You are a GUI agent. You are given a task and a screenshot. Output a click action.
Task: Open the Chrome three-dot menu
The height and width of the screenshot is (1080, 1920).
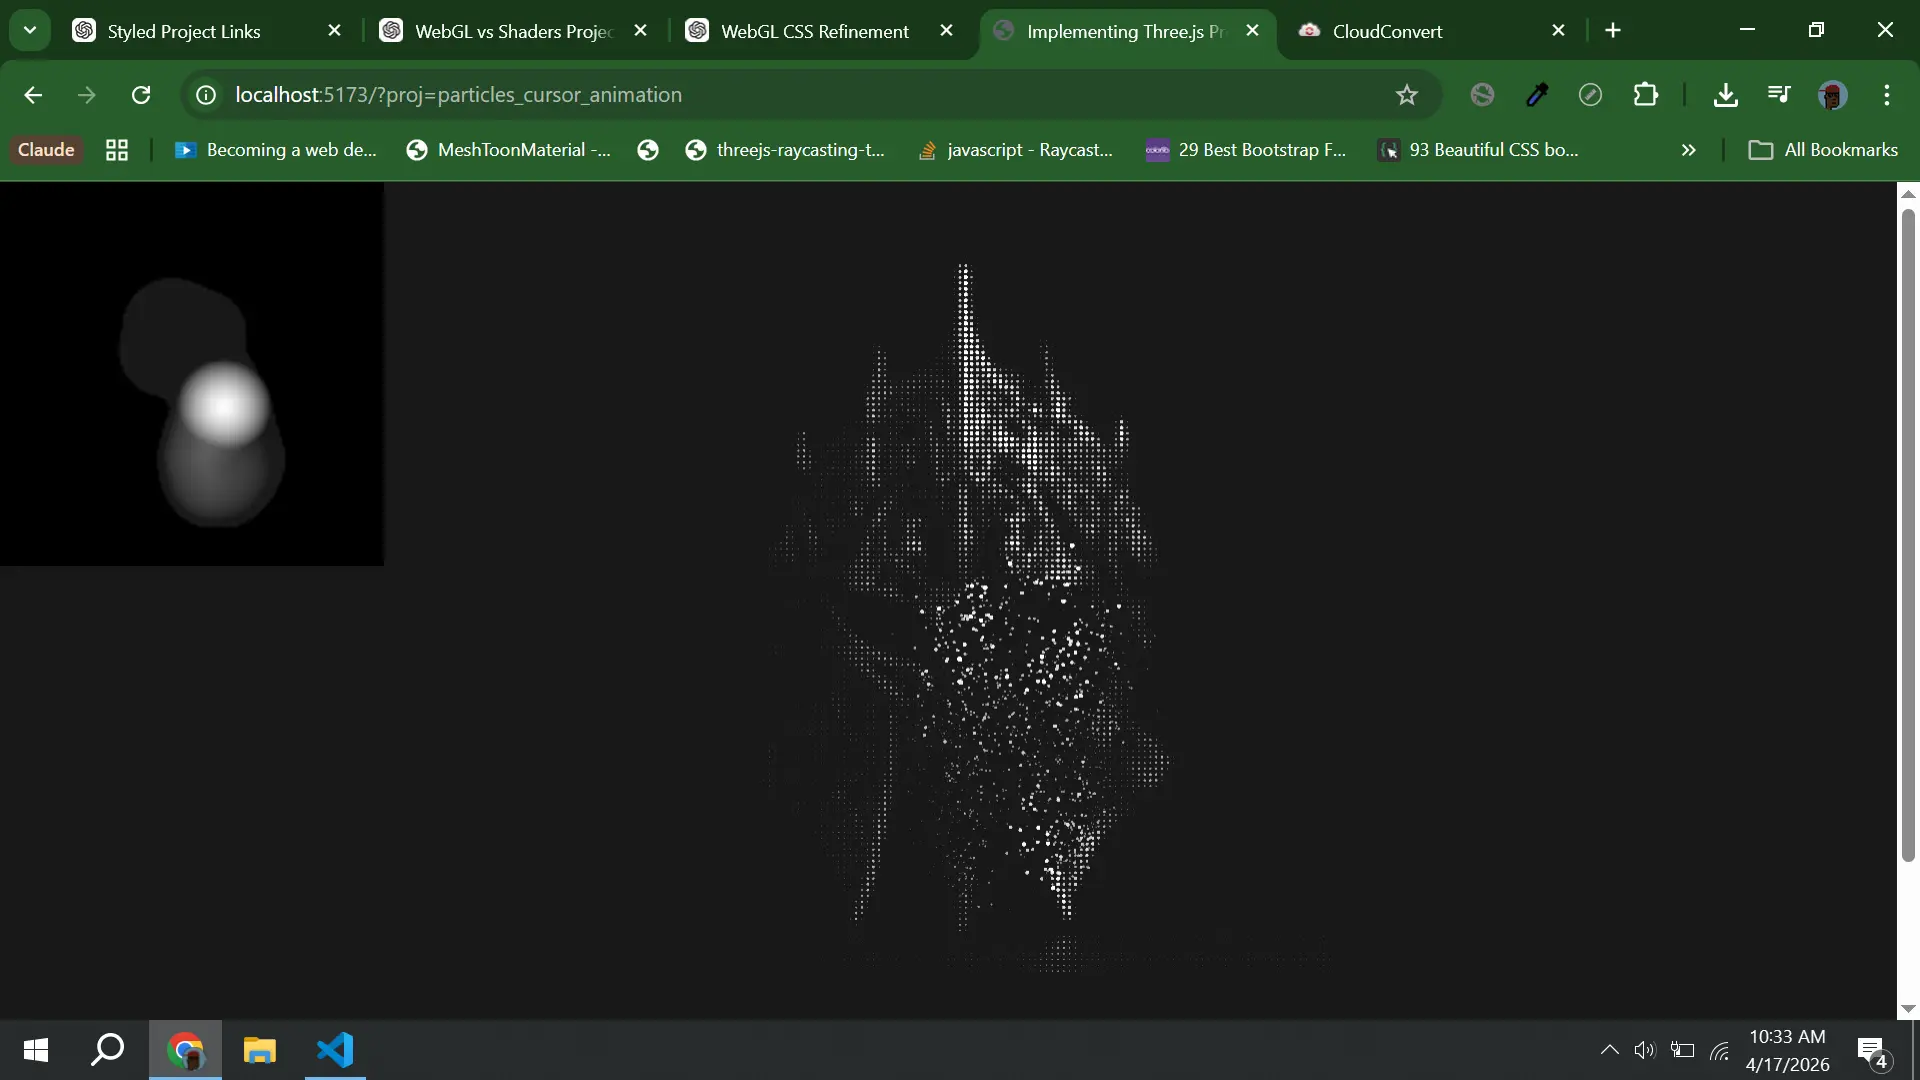[x=1887, y=95]
